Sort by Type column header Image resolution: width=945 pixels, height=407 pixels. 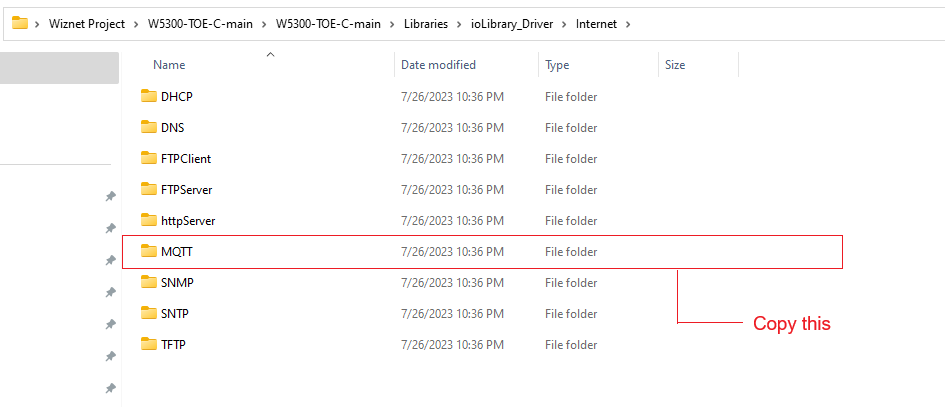click(x=557, y=65)
